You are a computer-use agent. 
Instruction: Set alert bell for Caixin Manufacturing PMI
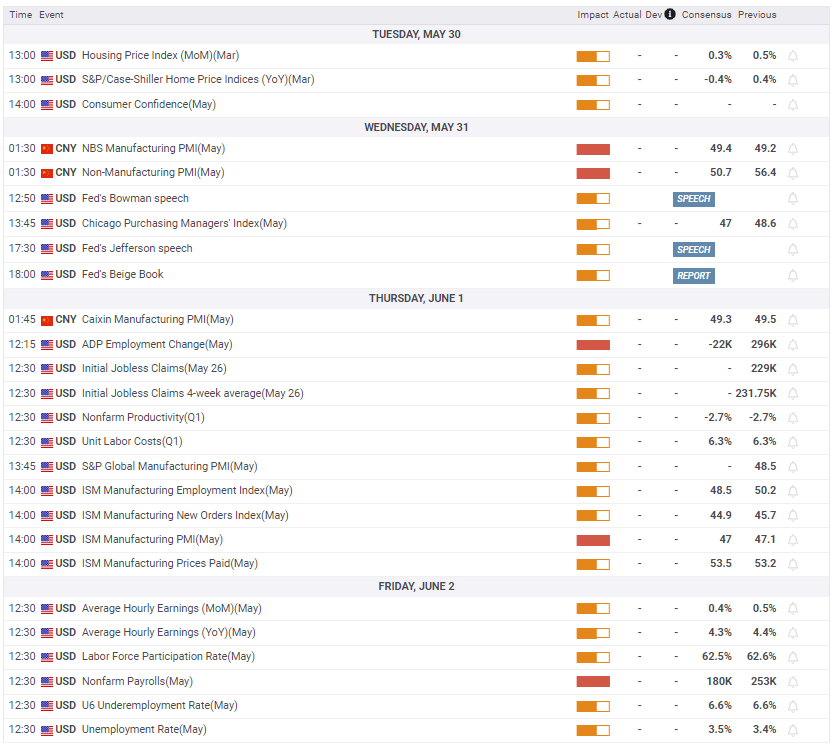tap(793, 320)
